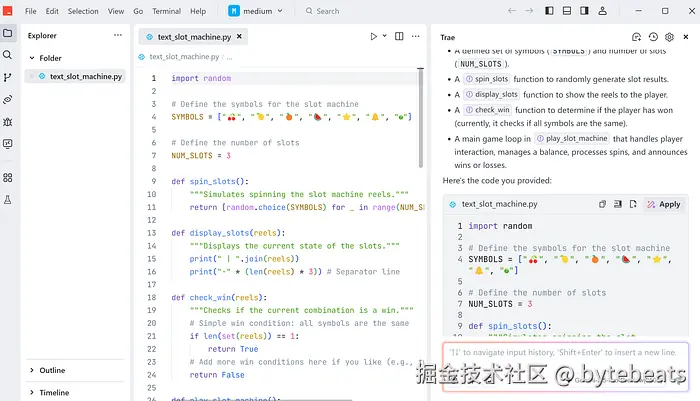
Task: Open the Edit menu
Action: click(52, 11)
